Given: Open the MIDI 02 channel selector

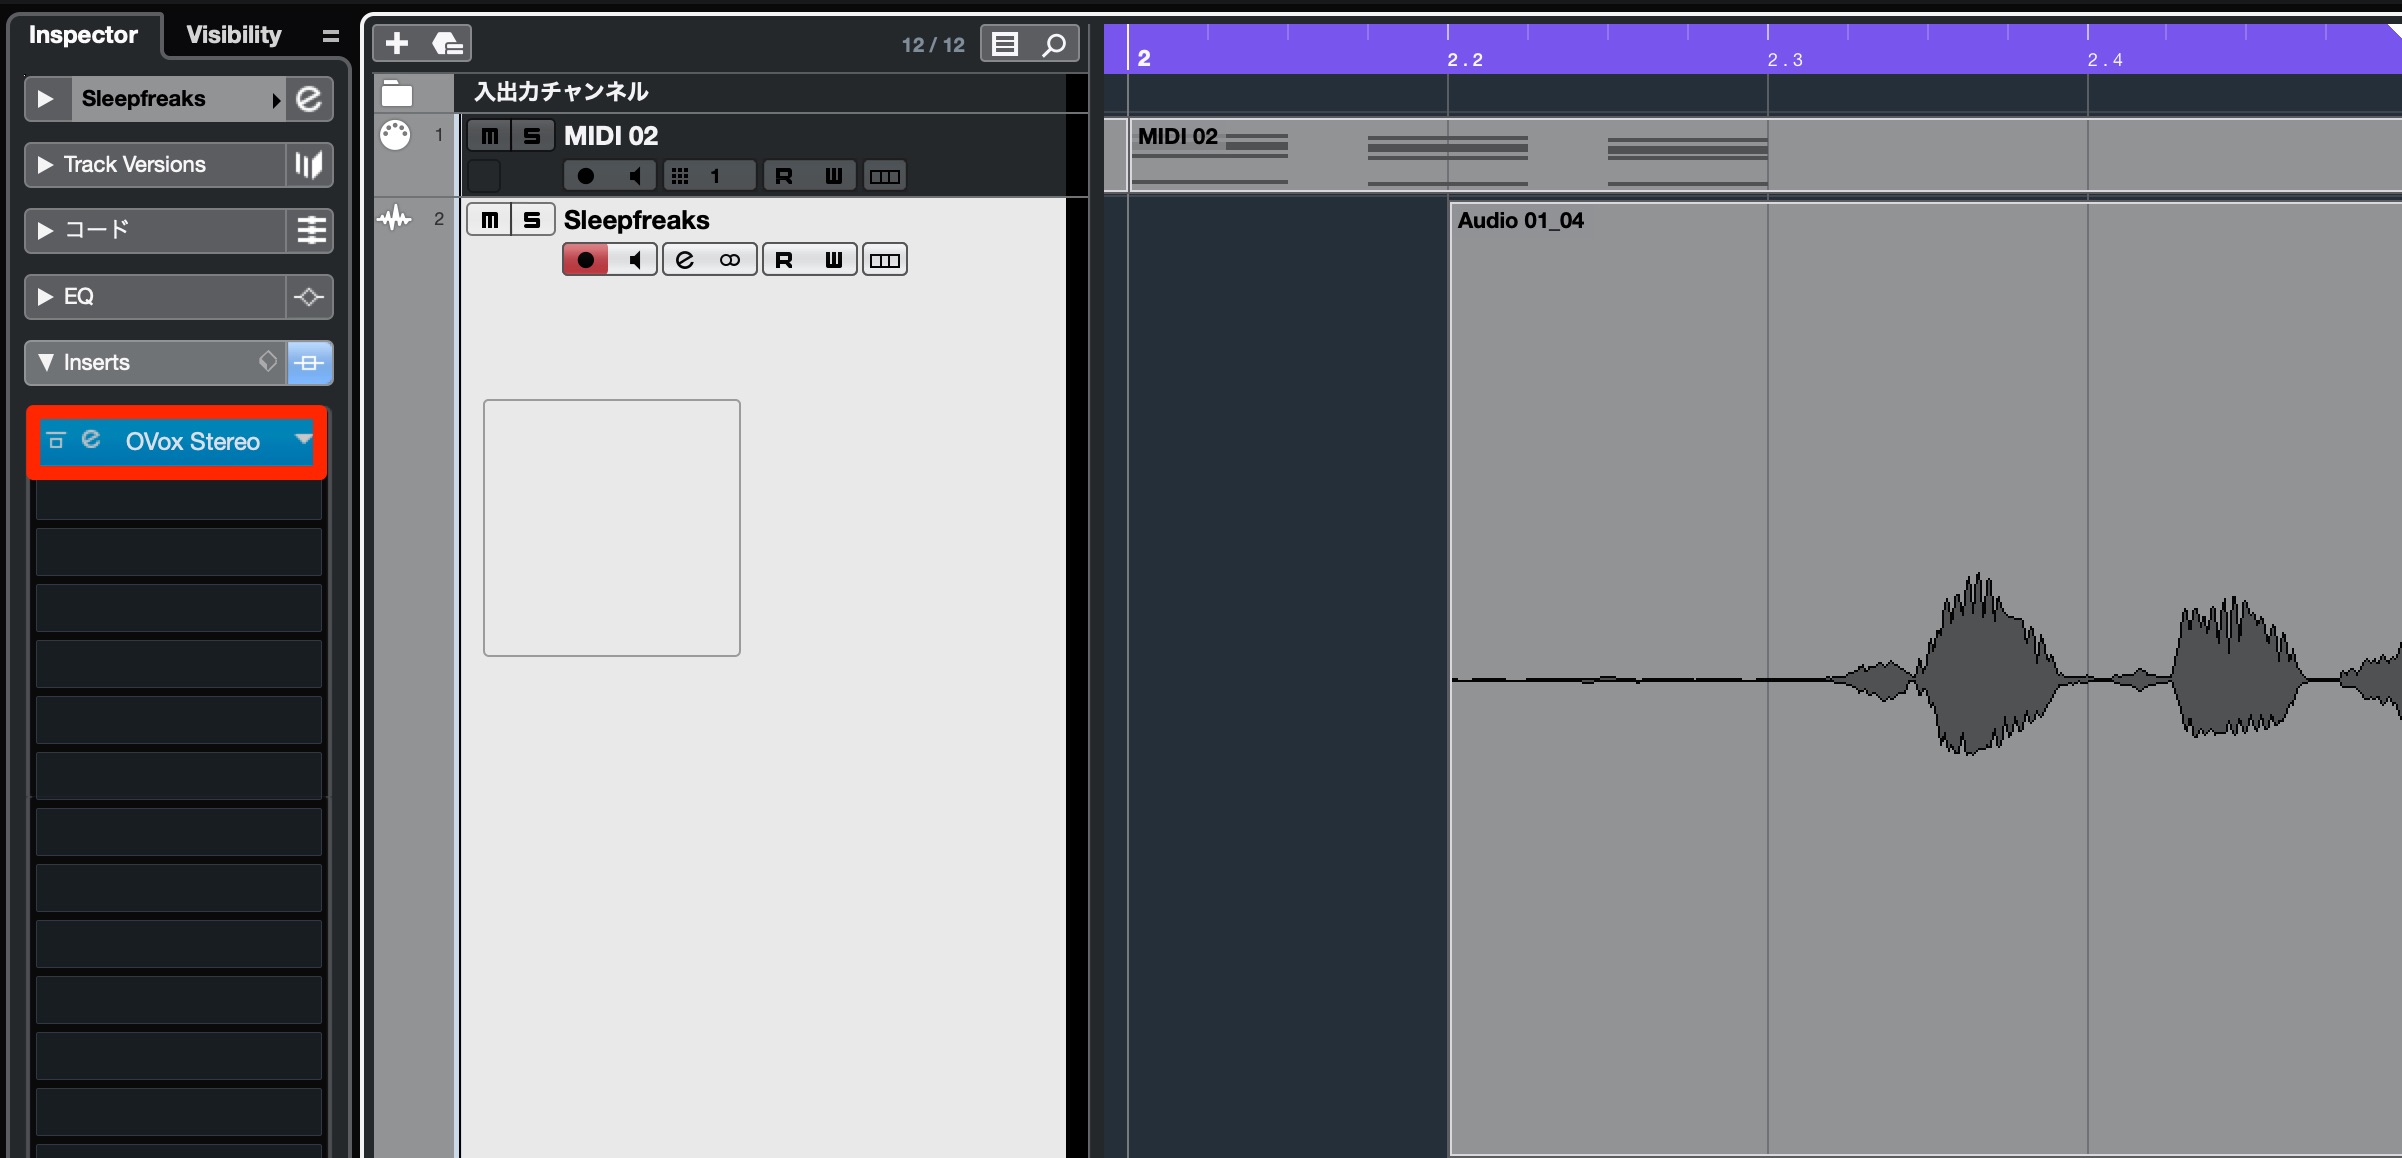Looking at the screenshot, I should click(709, 176).
